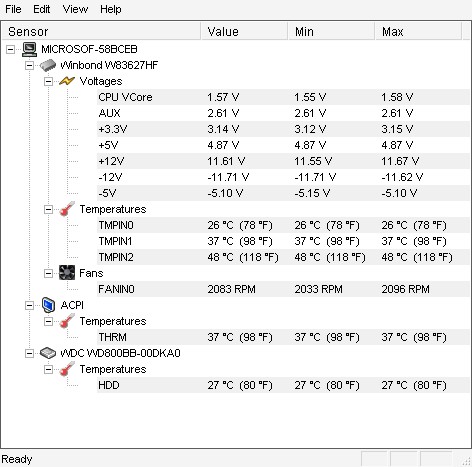
Task: Open the Help menu
Action: pyautogui.click(x=111, y=9)
